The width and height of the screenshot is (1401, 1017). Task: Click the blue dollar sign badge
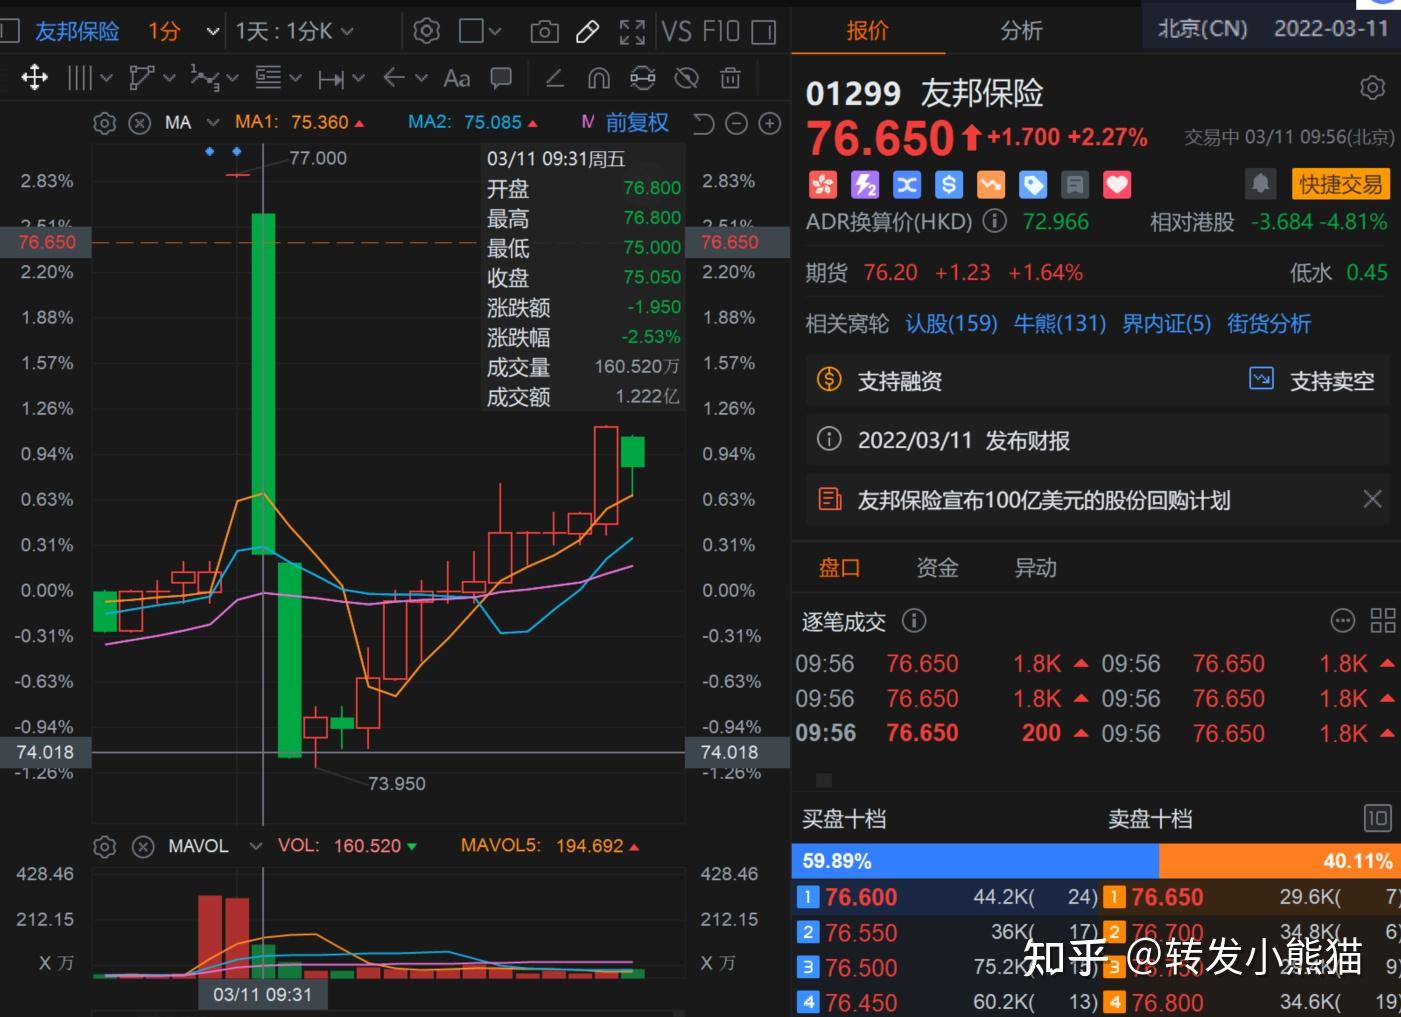click(x=949, y=185)
